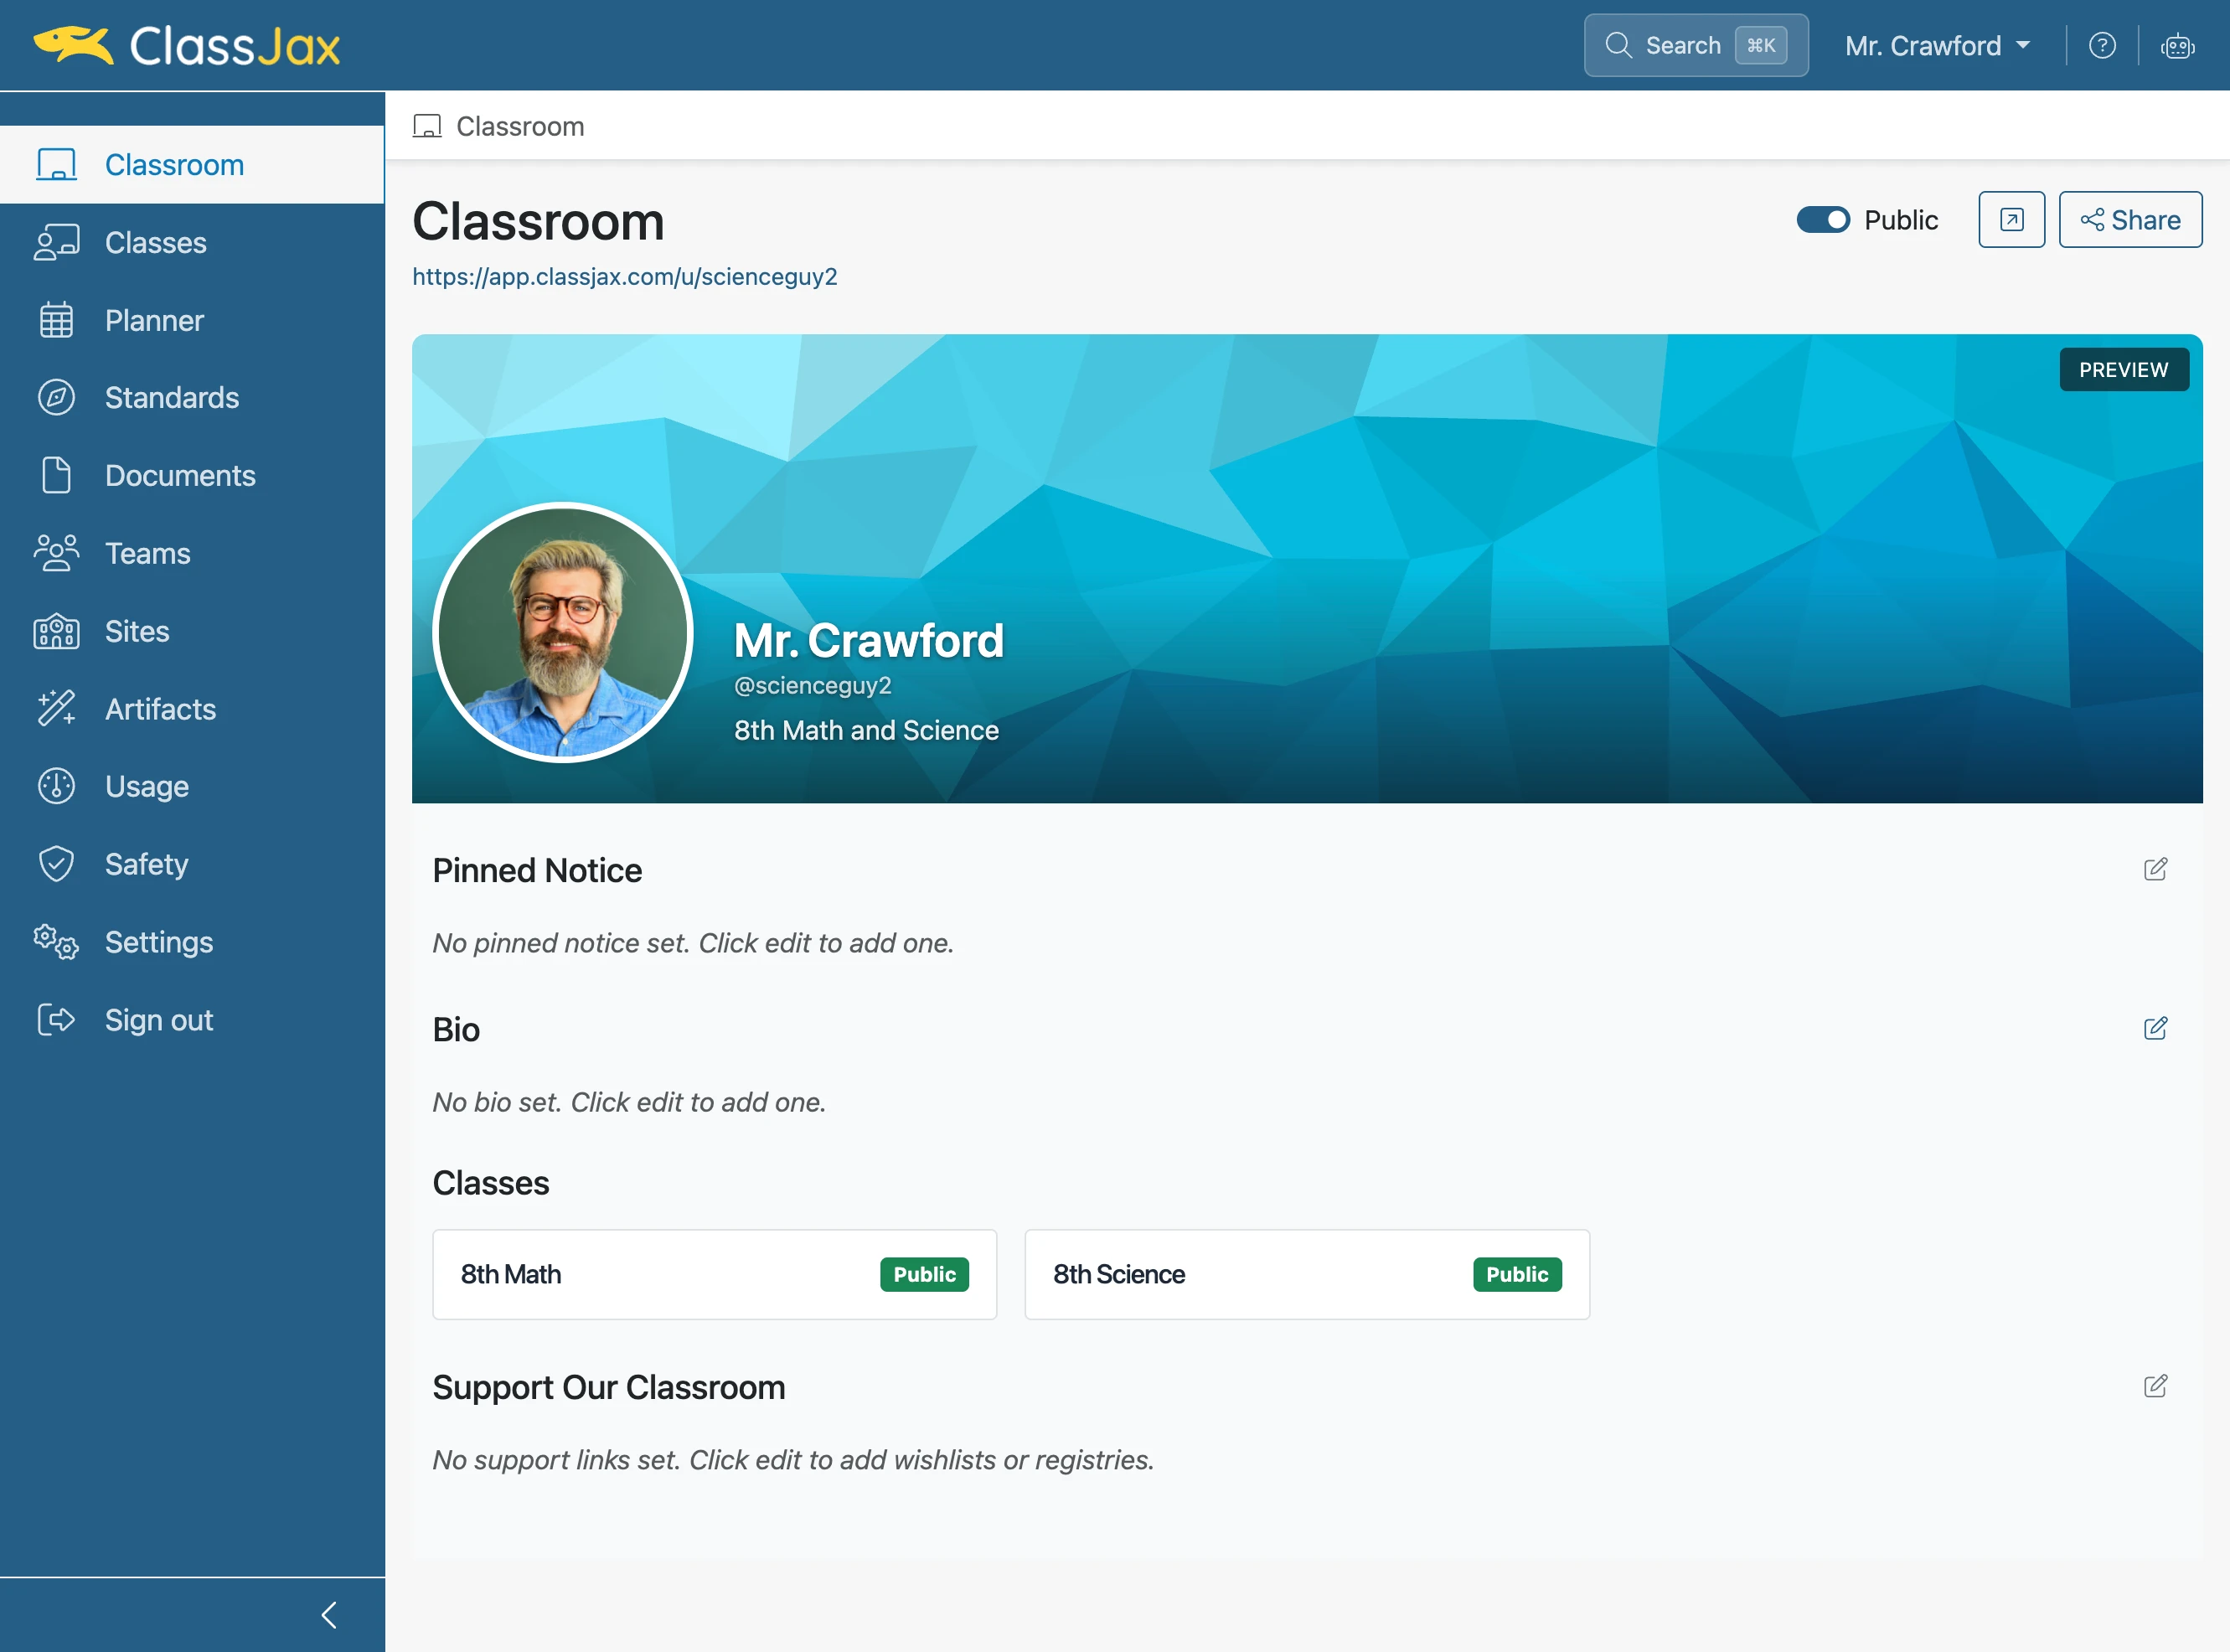
Task: Click "8th Math and Science" tagline
Action: point(866,730)
